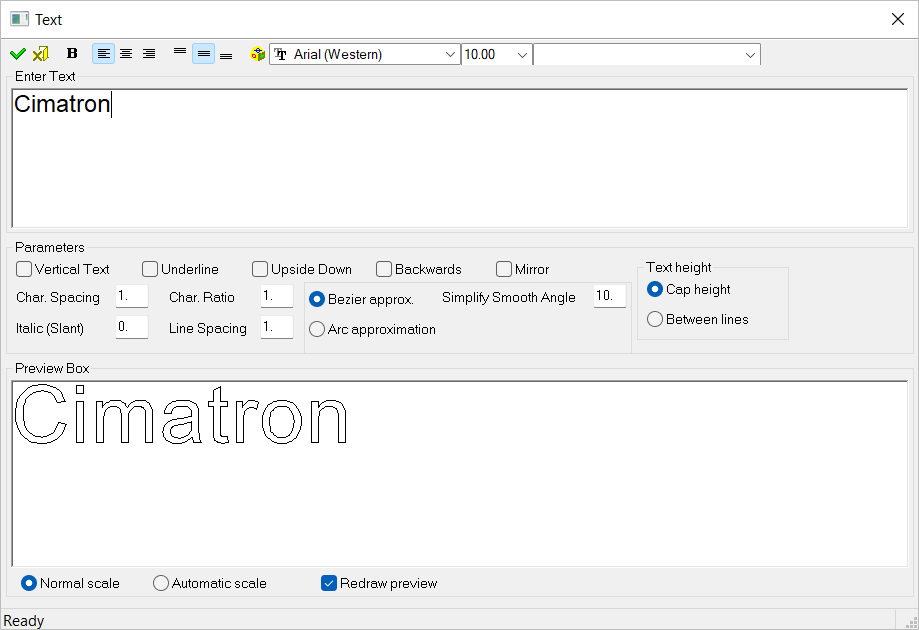The height and width of the screenshot is (630, 919).
Task: Click the Line Spacing field
Action: click(277, 327)
